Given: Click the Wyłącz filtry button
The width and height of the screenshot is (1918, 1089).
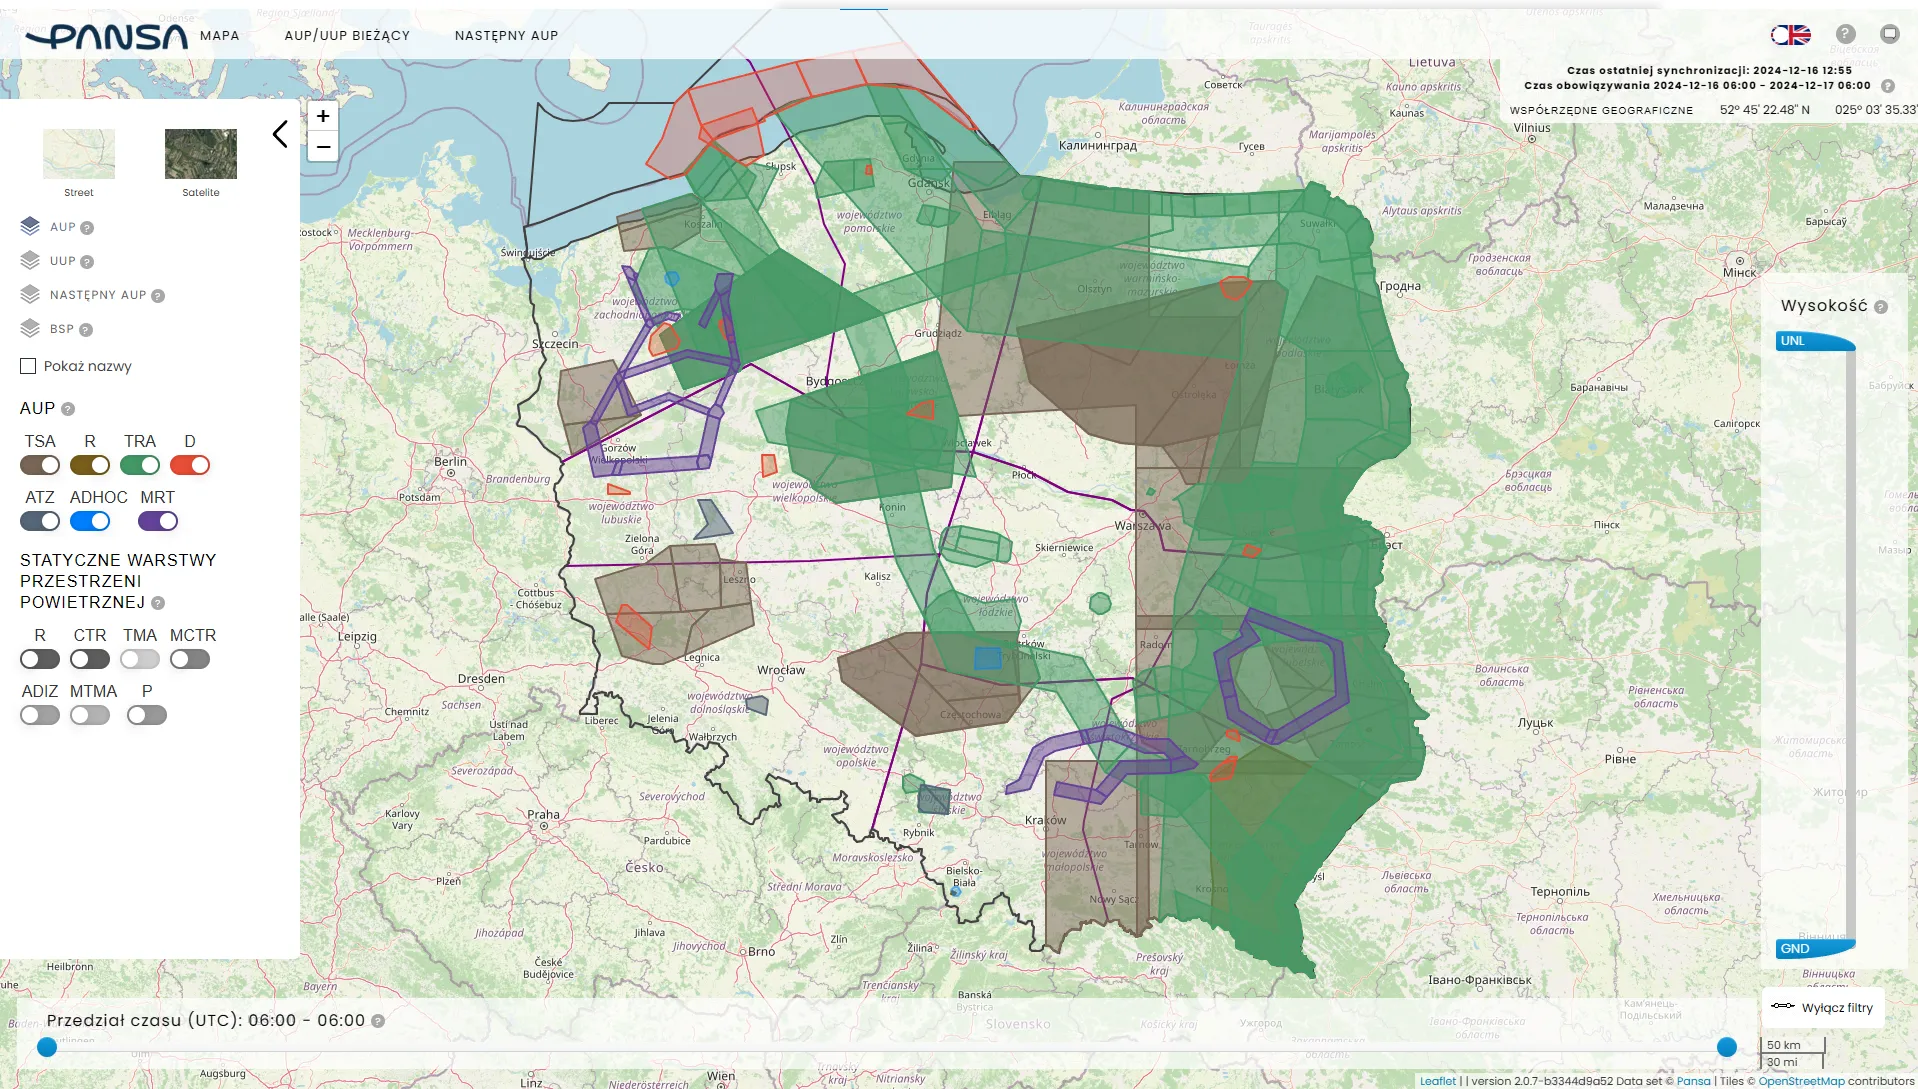Looking at the screenshot, I should (1823, 1007).
